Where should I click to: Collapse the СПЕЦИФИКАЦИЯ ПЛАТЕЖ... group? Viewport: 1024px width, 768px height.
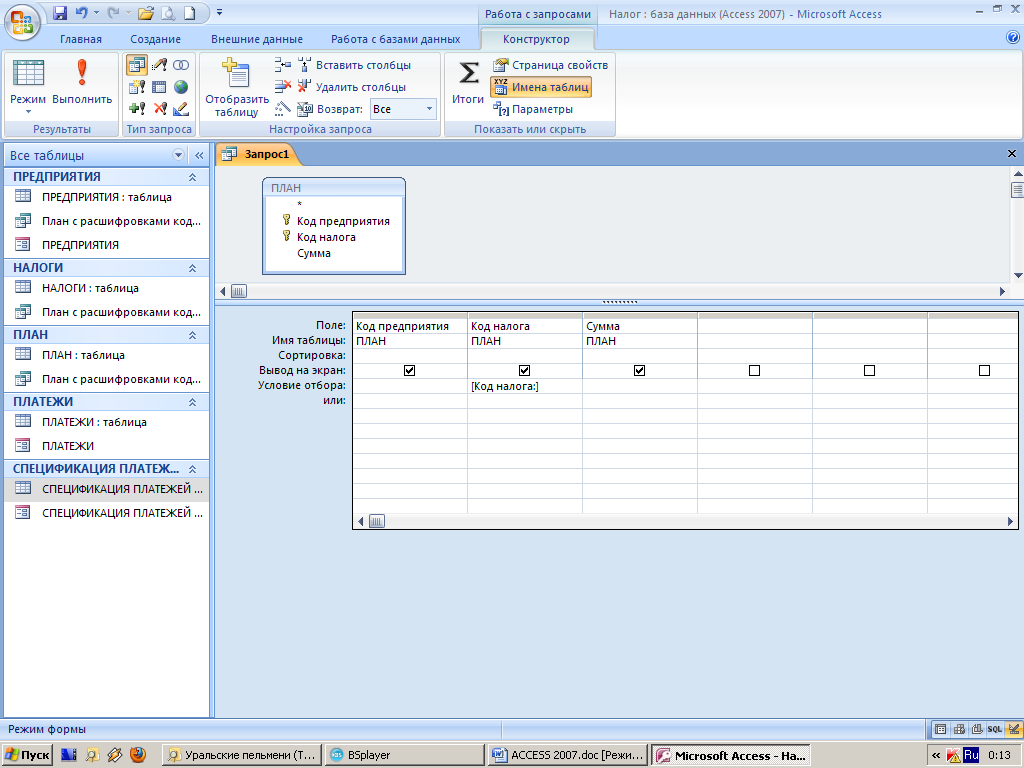[x=193, y=469]
